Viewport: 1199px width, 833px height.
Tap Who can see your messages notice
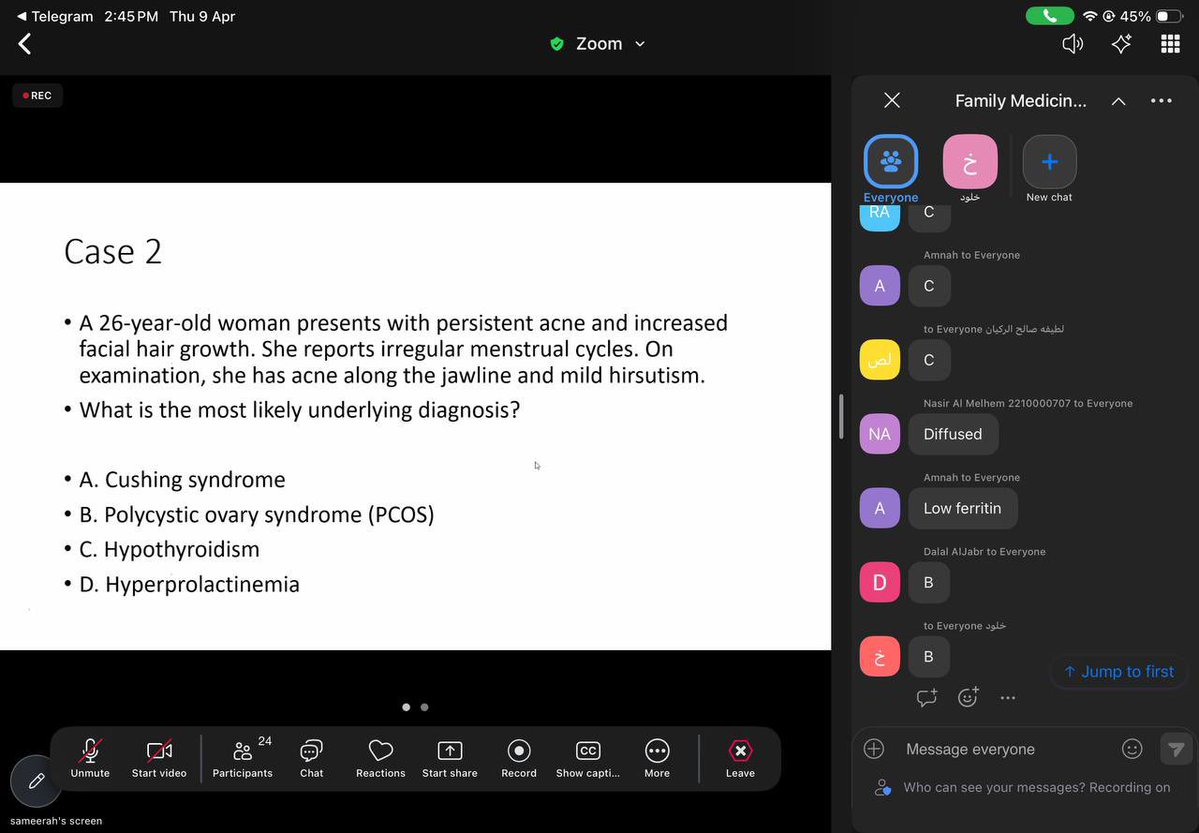(1023, 787)
